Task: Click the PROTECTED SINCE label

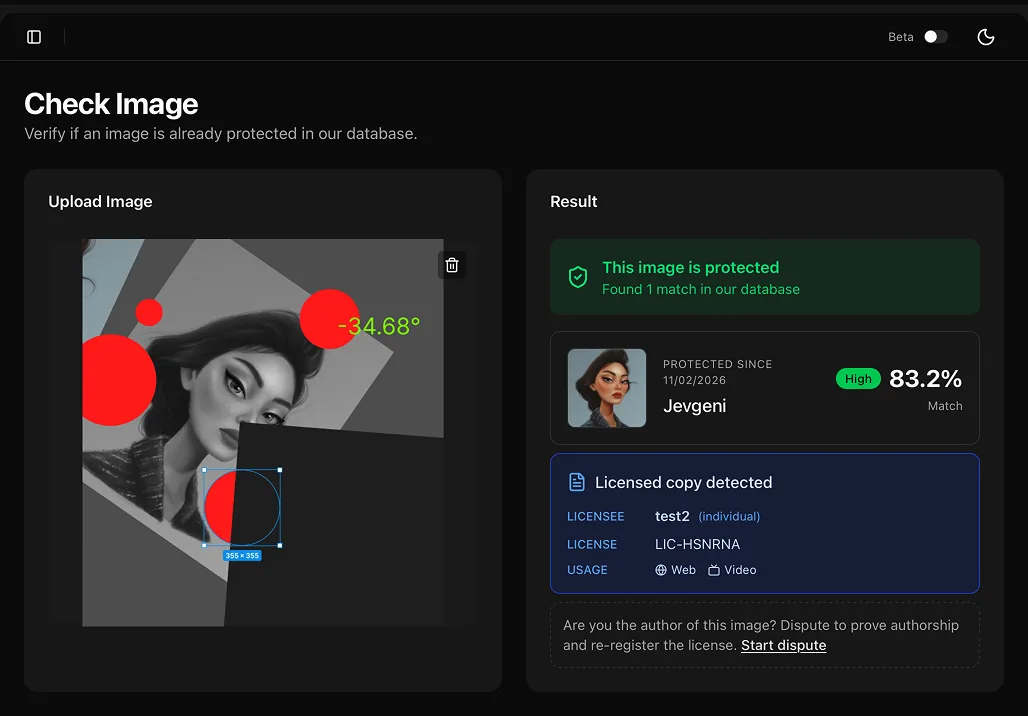Action: coord(717,364)
